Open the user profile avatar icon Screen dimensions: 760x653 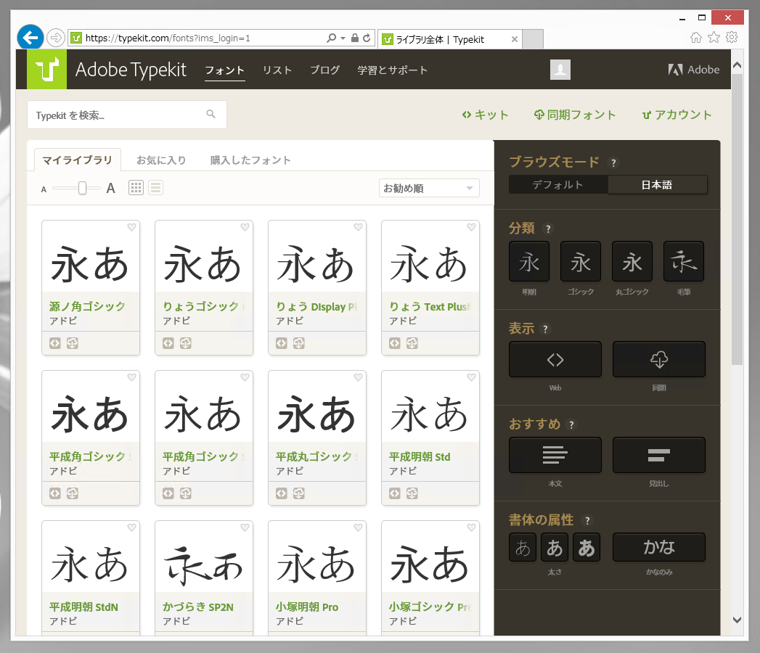(560, 70)
